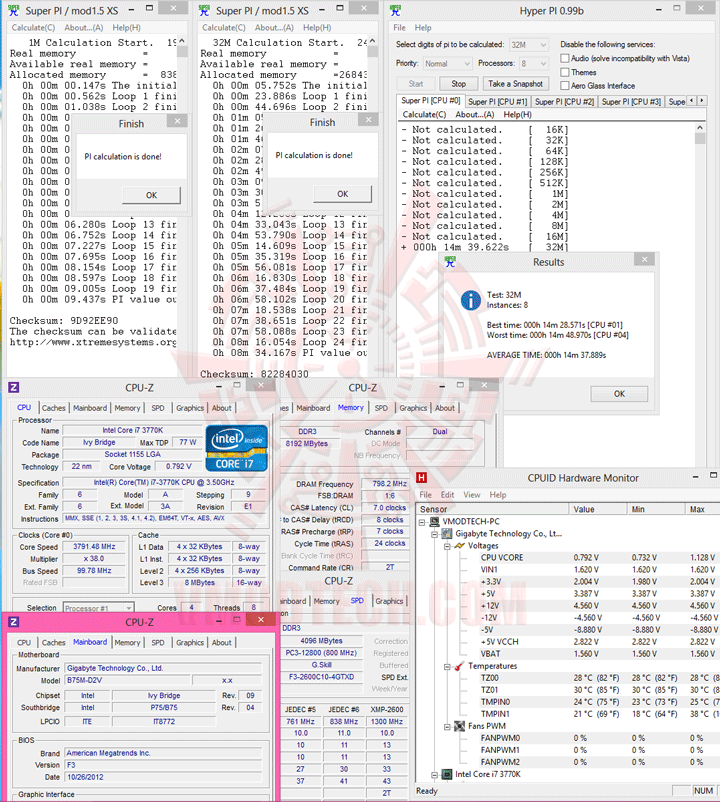Click the Results dialog title icon
The height and width of the screenshot is (802, 720).
451,262
